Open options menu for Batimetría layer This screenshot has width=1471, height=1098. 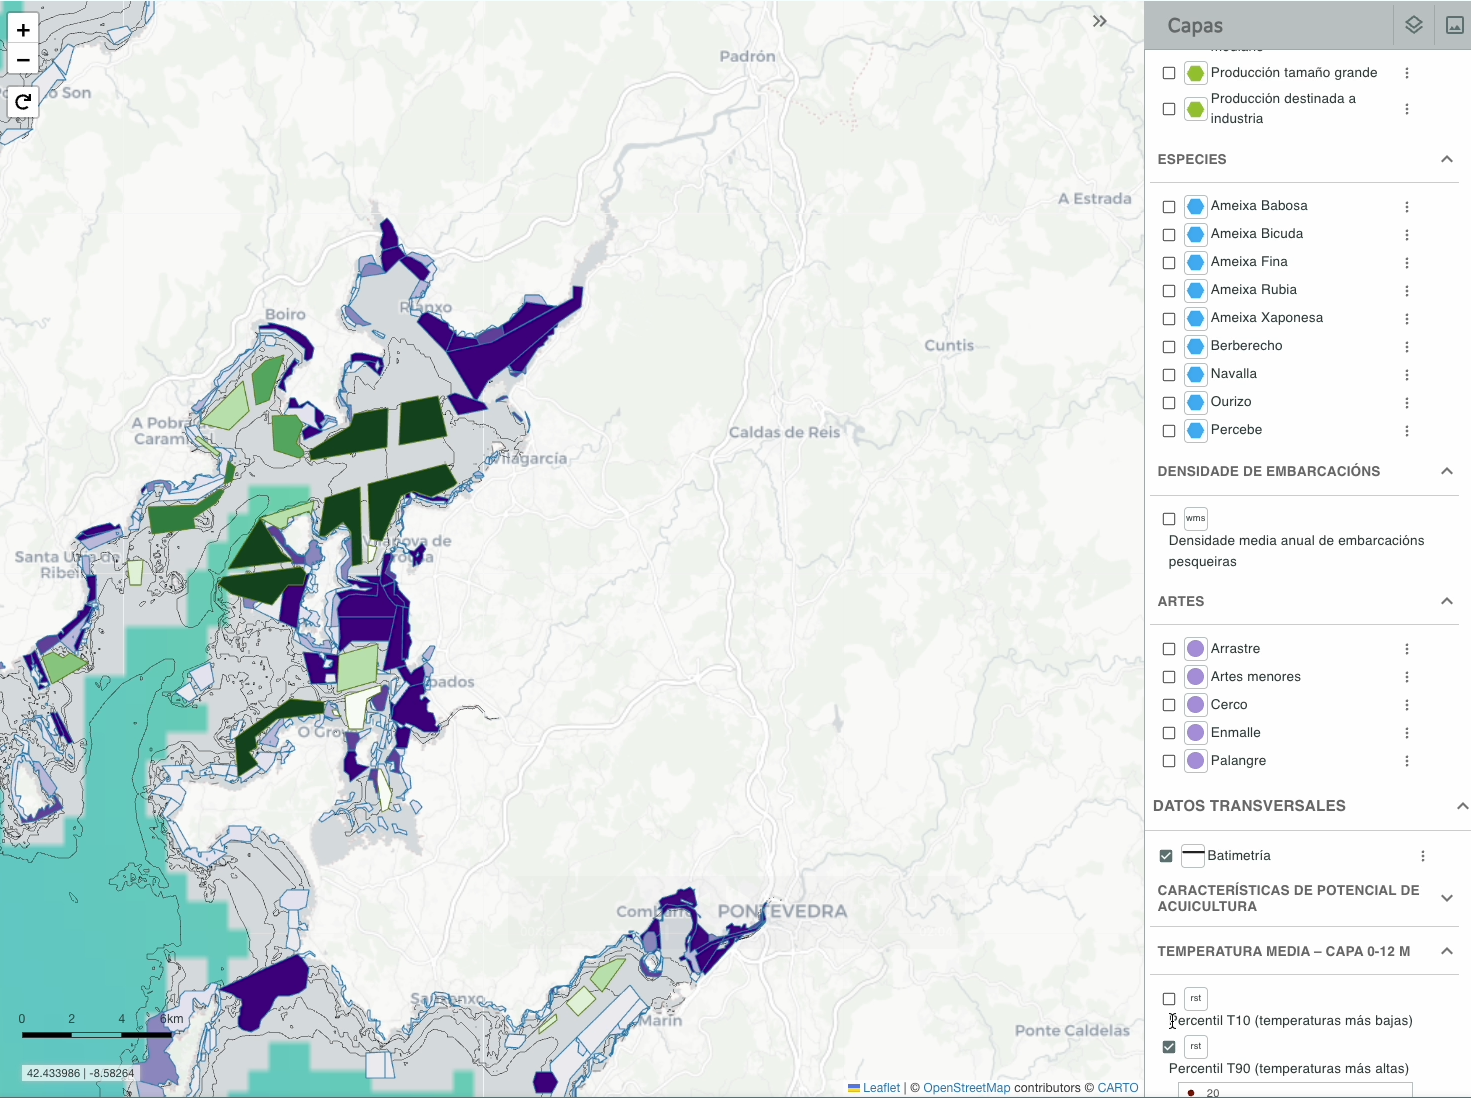point(1422,856)
